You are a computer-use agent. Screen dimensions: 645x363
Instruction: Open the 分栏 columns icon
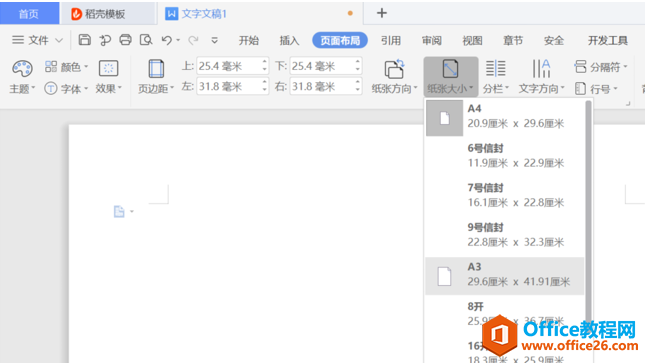(x=496, y=68)
